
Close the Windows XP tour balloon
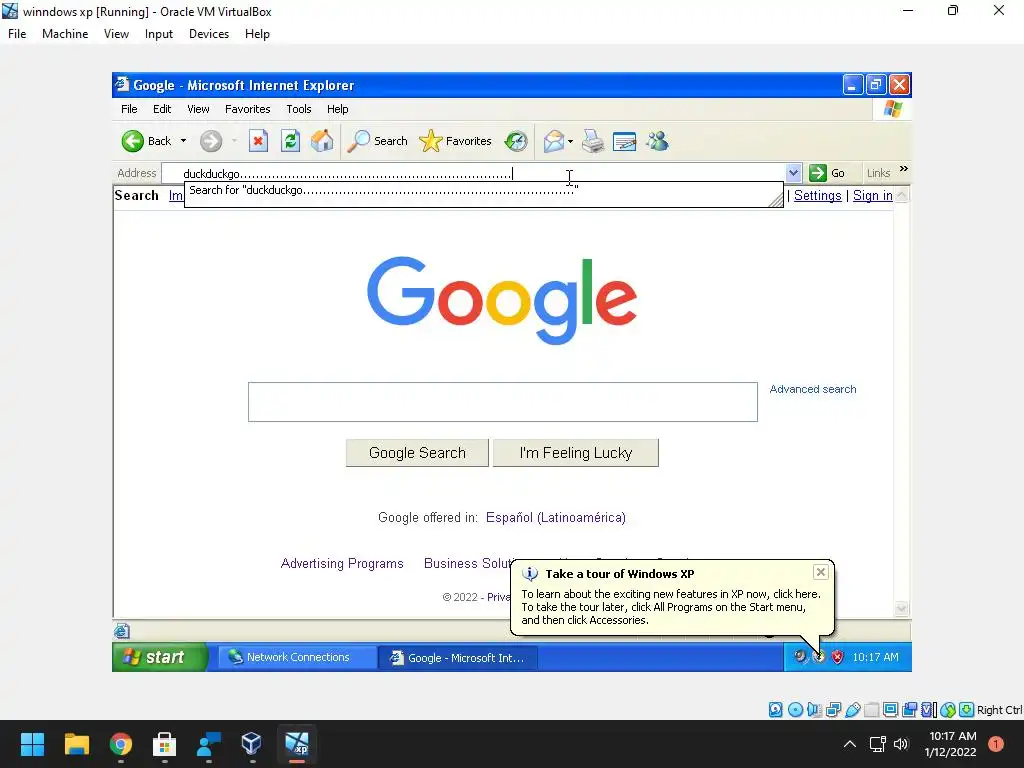(x=821, y=572)
